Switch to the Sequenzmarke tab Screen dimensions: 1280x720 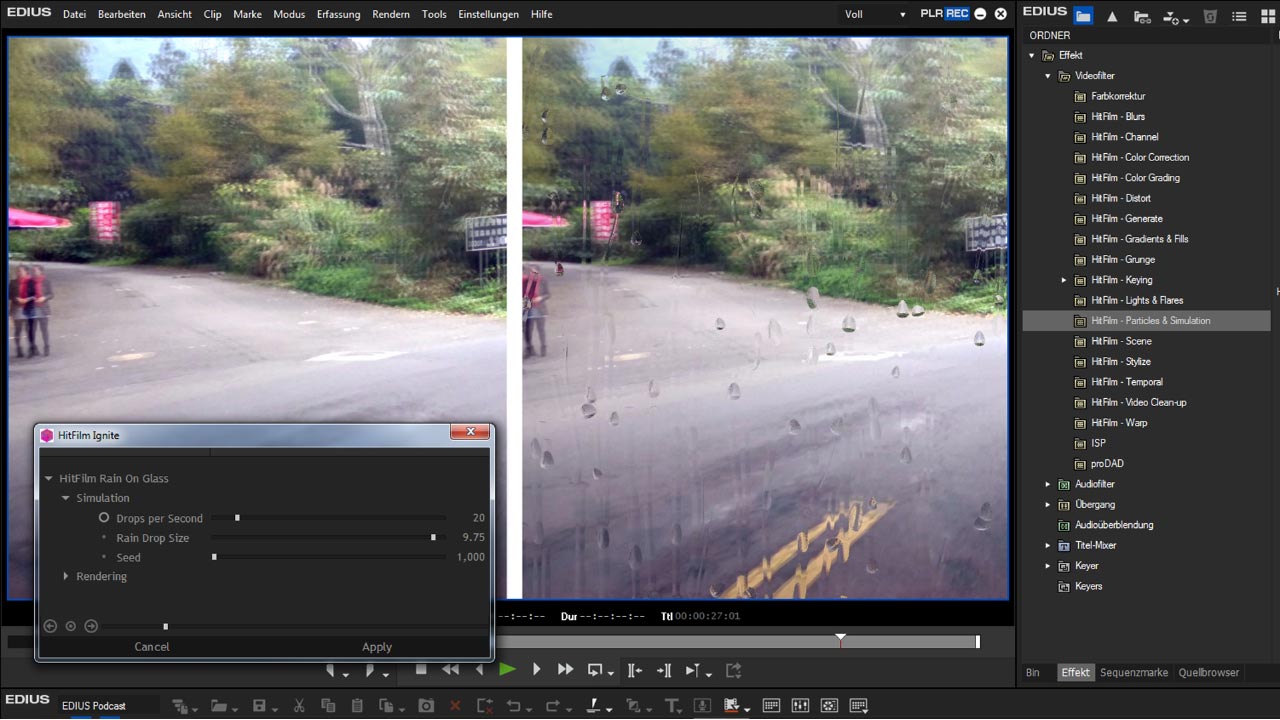click(x=1133, y=673)
